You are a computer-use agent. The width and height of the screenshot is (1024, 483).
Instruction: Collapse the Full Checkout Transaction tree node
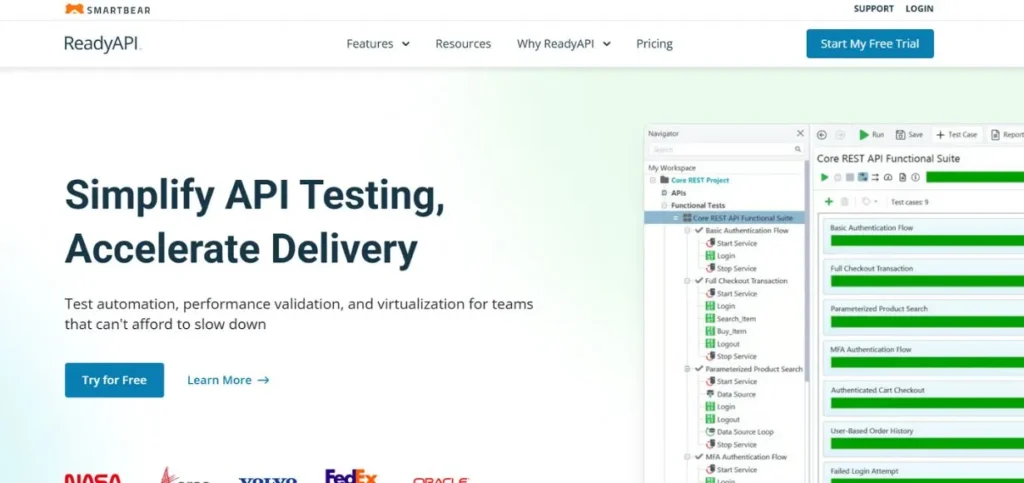click(x=687, y=281)
